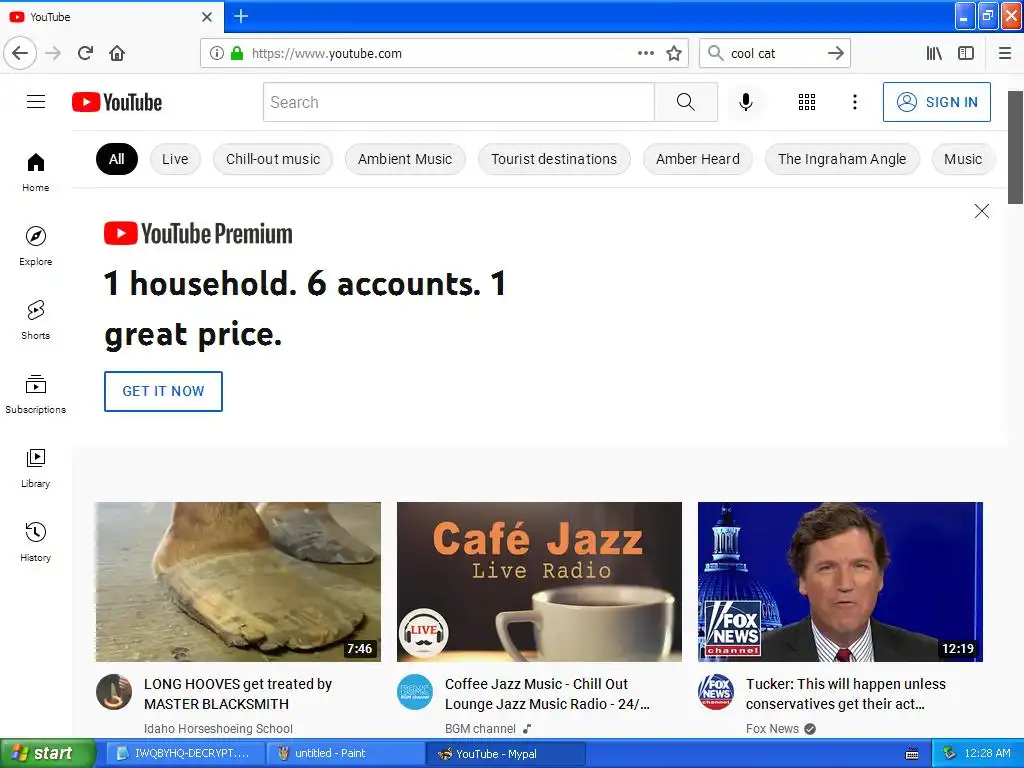
Task: Click the 'cool cat' browser search box
Action: pyautogui.click(x=775, y=53)
